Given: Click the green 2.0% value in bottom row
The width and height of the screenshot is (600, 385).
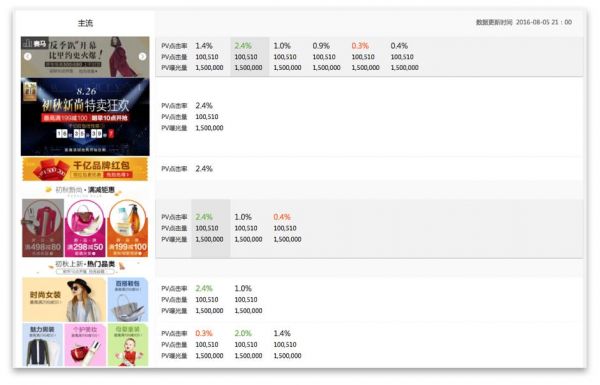Looking at the screenshot, I should [x=243, y=333].
